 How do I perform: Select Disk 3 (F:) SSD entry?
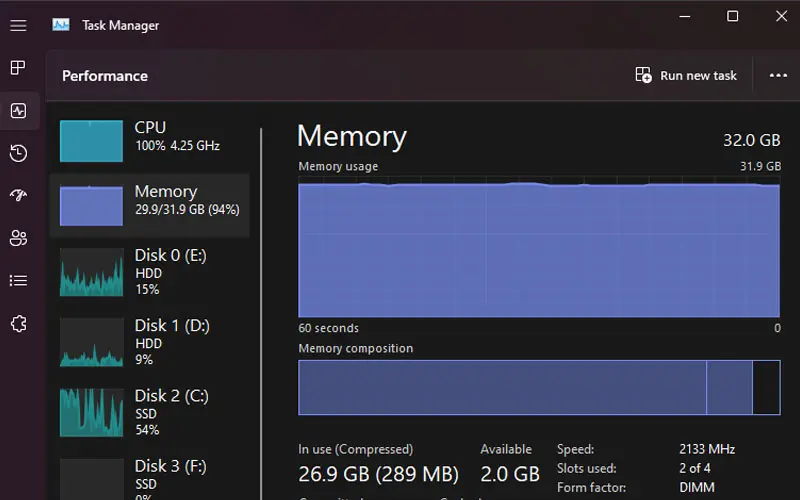coord(149,478)
